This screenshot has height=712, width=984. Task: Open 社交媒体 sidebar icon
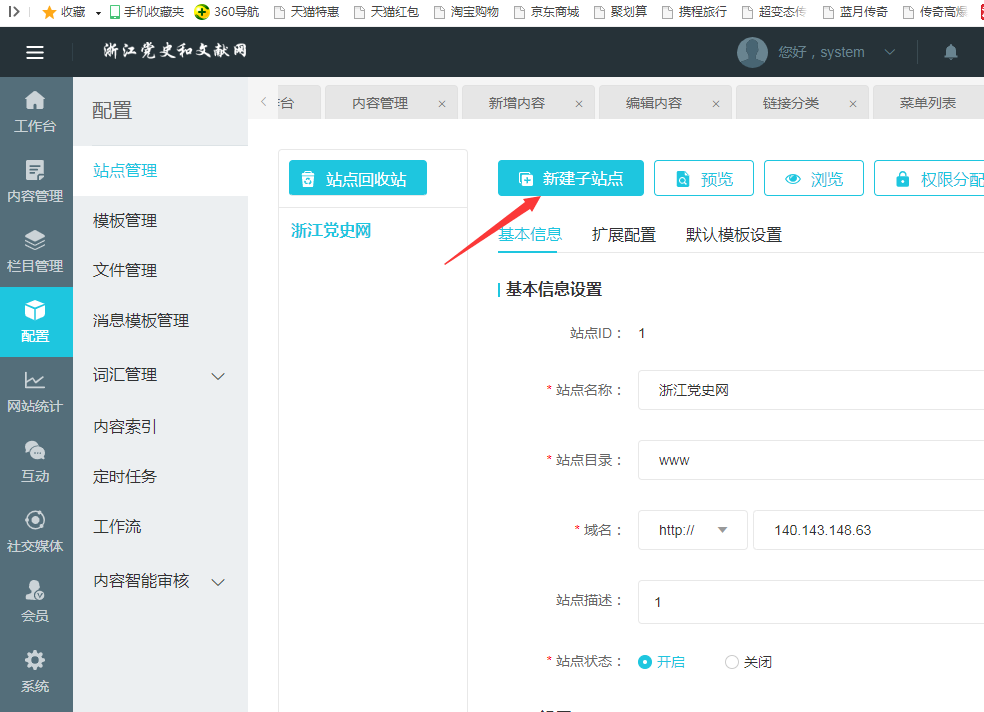click(x=35, y=531)
